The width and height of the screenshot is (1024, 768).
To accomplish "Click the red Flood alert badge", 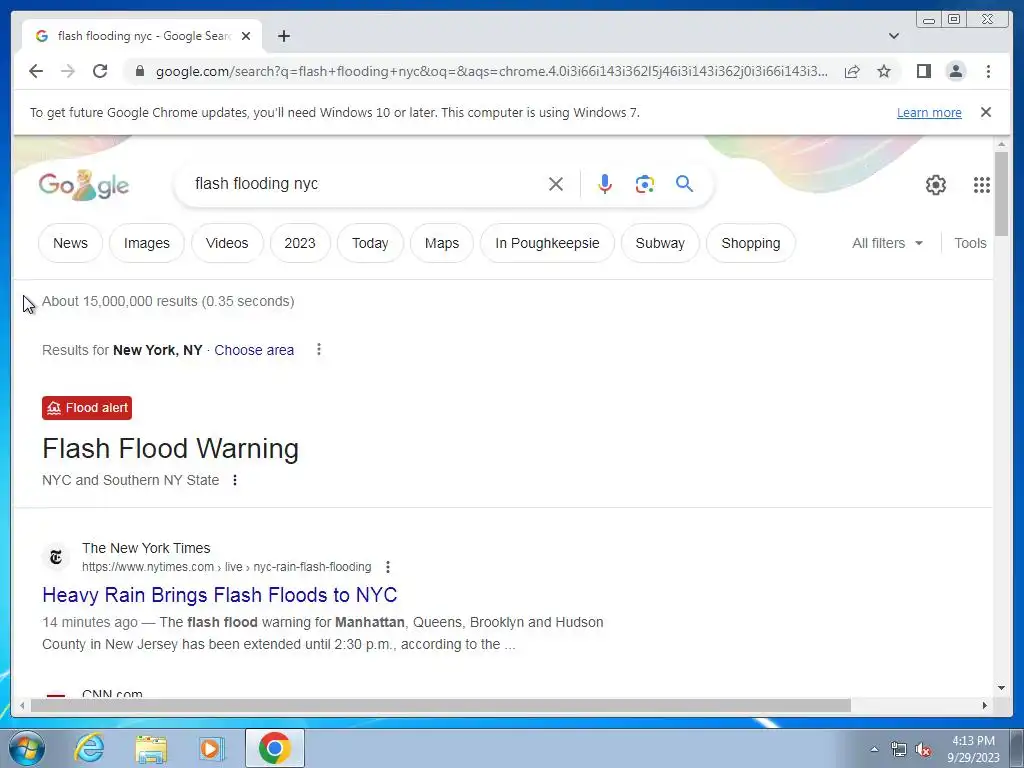I will 87,408.
